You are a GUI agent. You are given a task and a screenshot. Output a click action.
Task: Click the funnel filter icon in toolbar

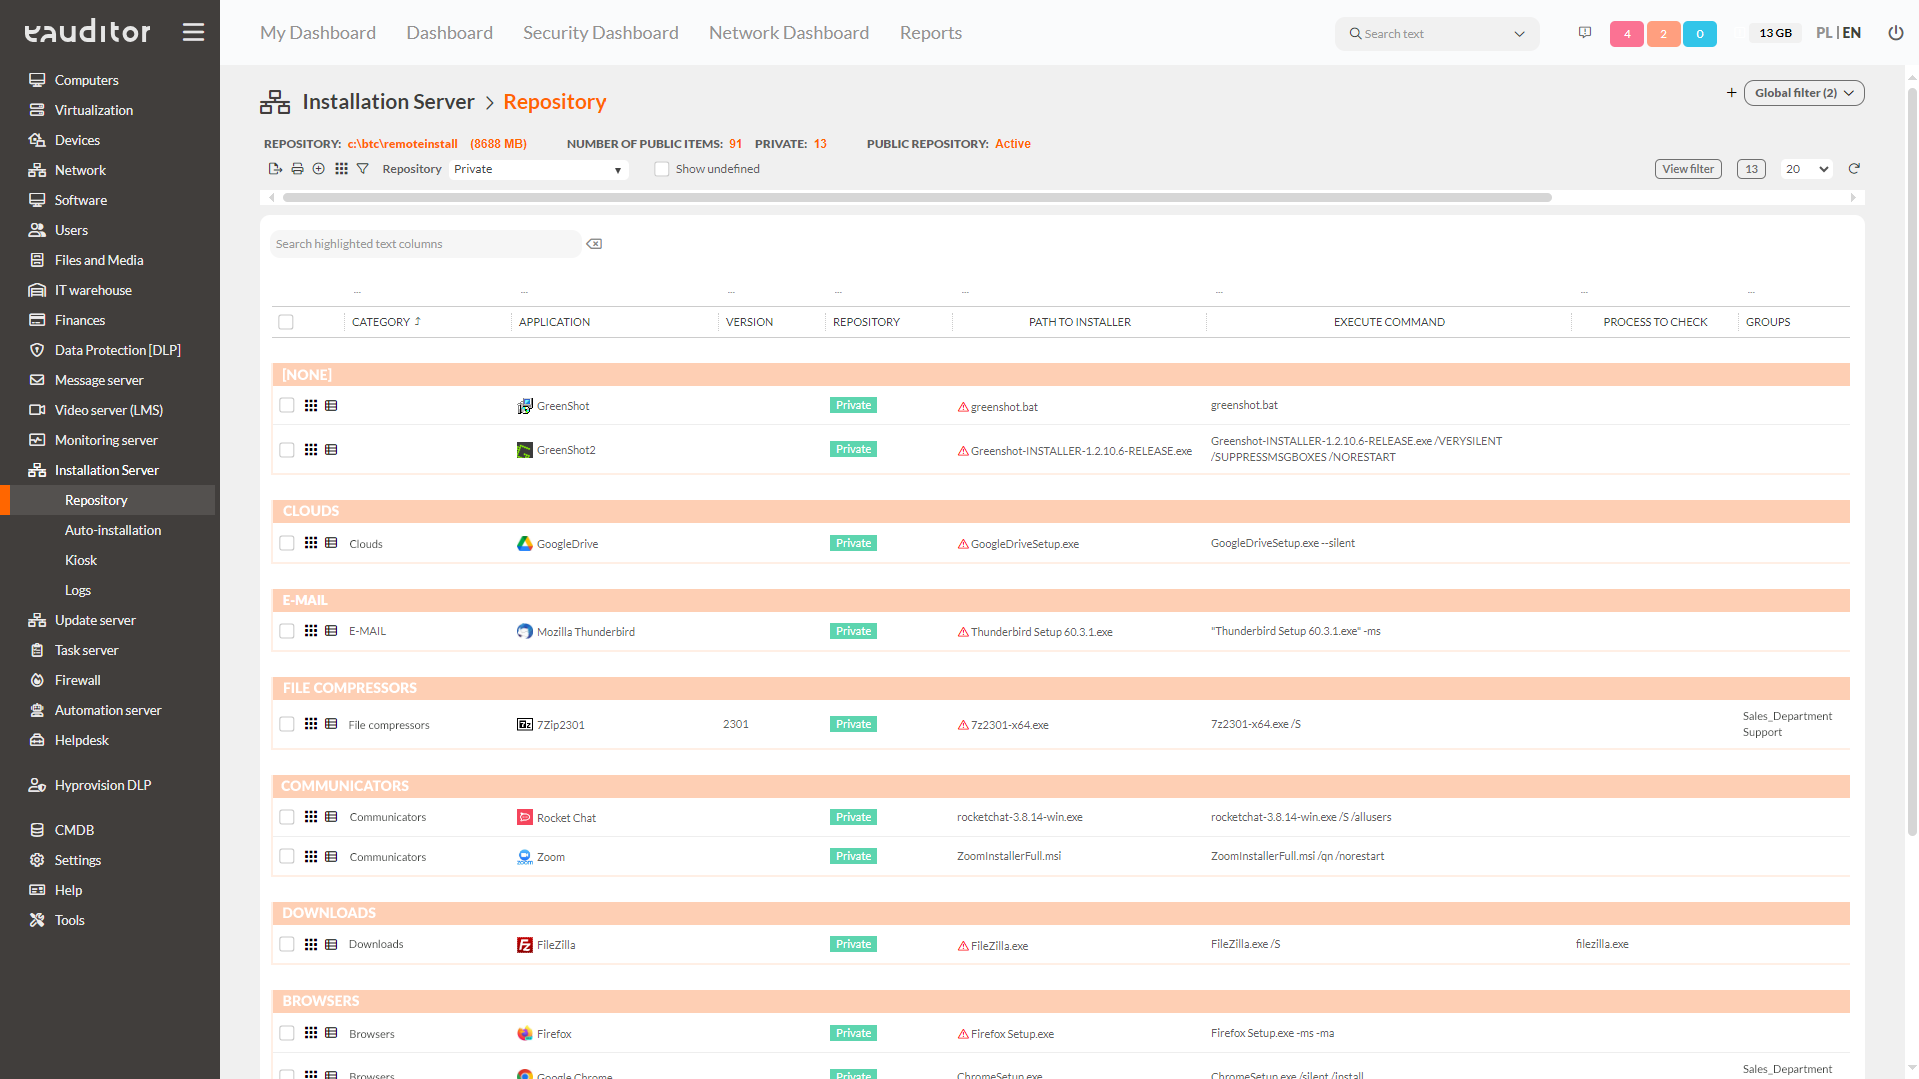tap(363, 169)
